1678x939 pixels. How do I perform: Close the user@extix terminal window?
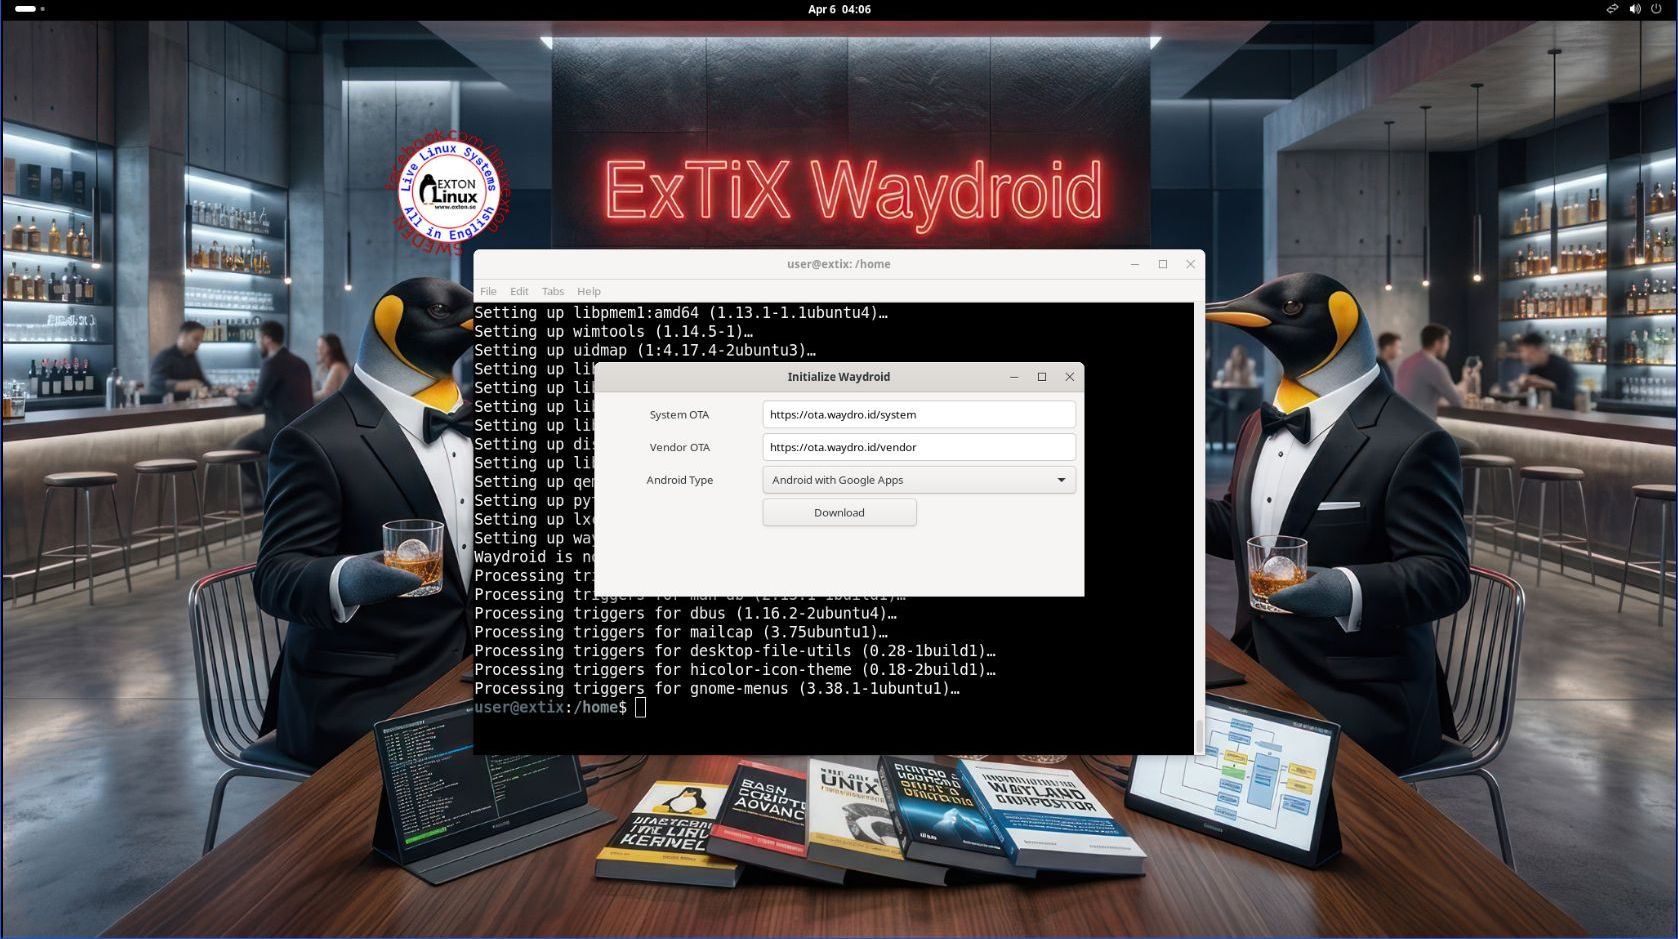tap(1191, 264)
